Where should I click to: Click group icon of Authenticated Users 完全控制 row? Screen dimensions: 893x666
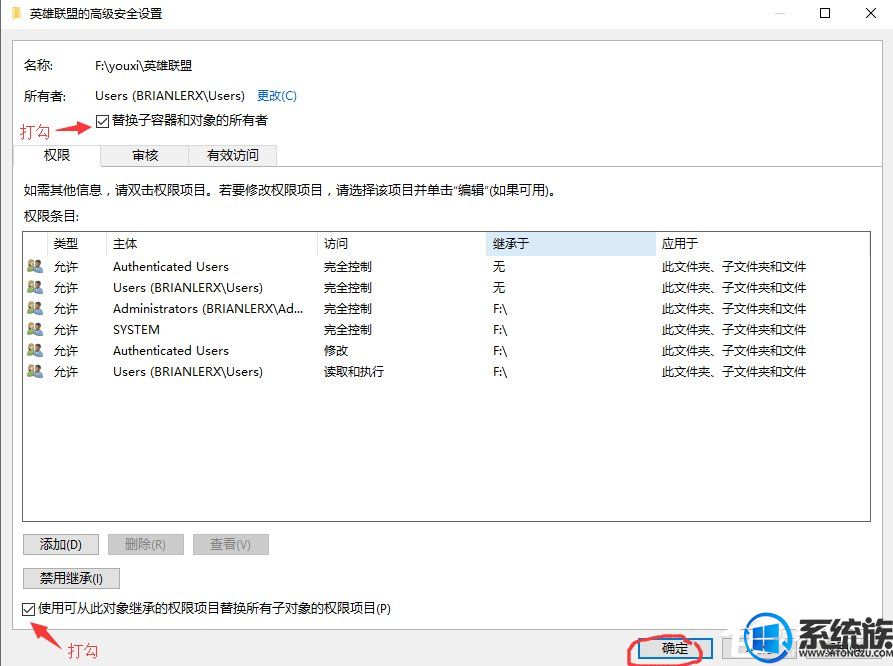coord(35,266)
